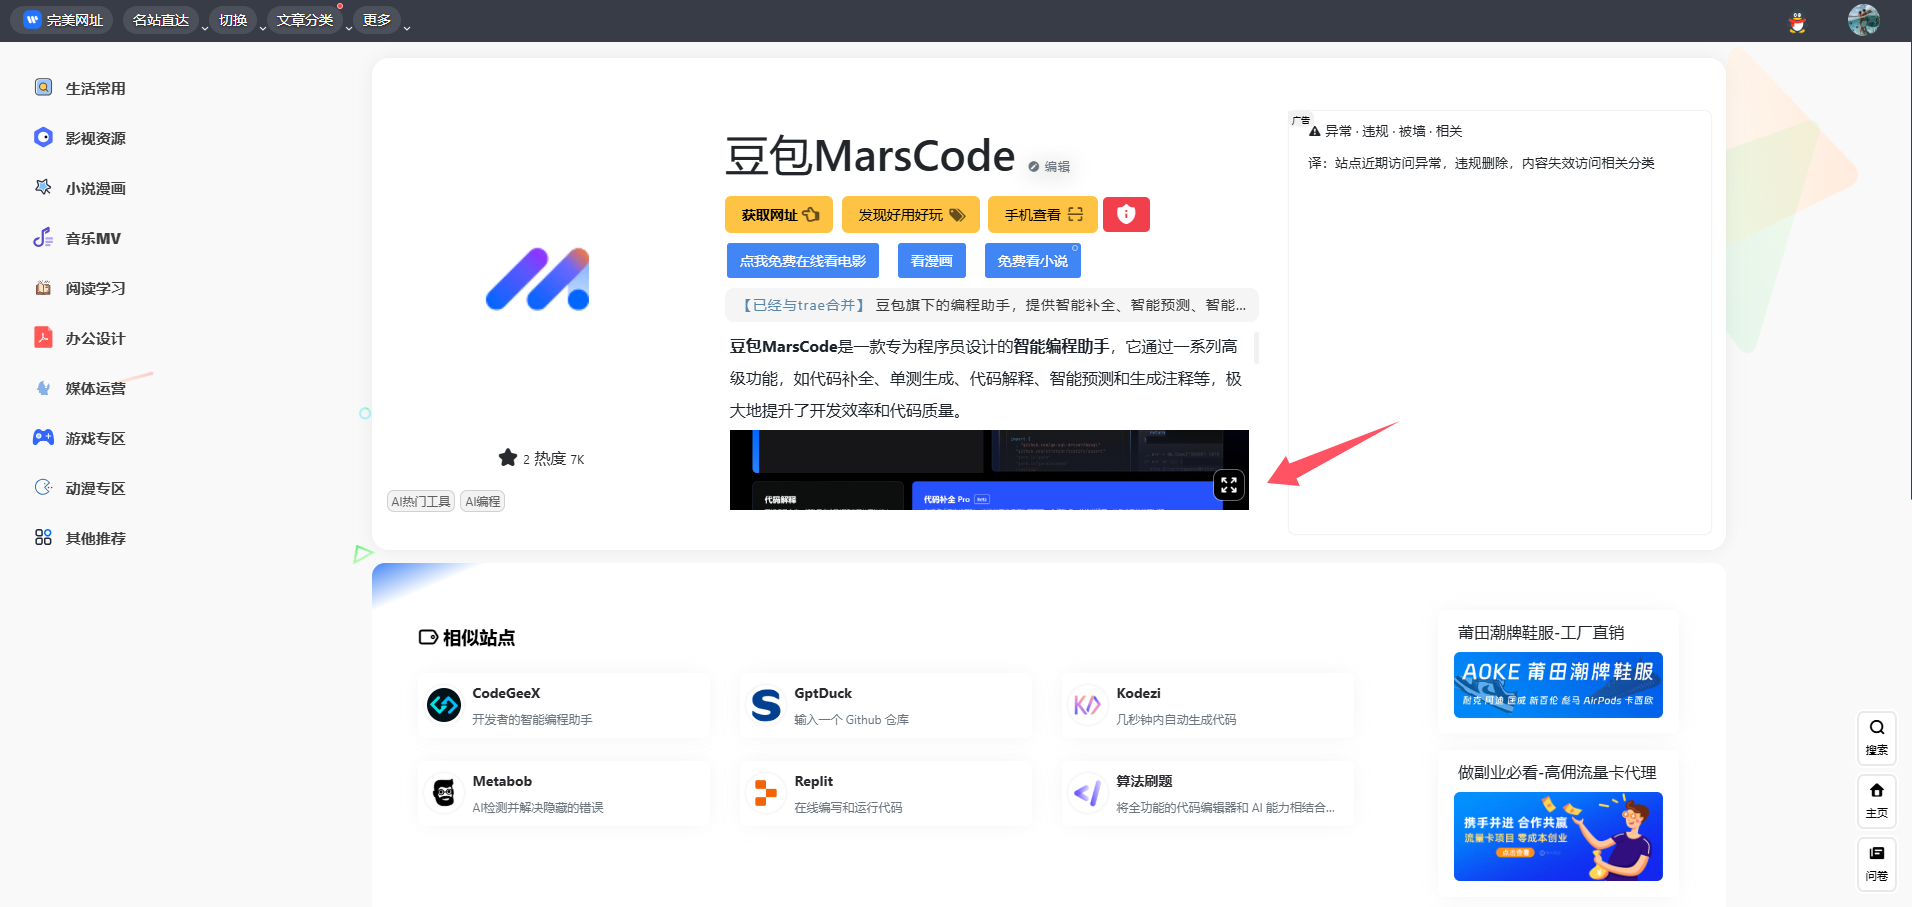This screenshot has height=907, width=1912.
Task: Open the 游戏专区 sidebar category
Action: coord(80,438)
